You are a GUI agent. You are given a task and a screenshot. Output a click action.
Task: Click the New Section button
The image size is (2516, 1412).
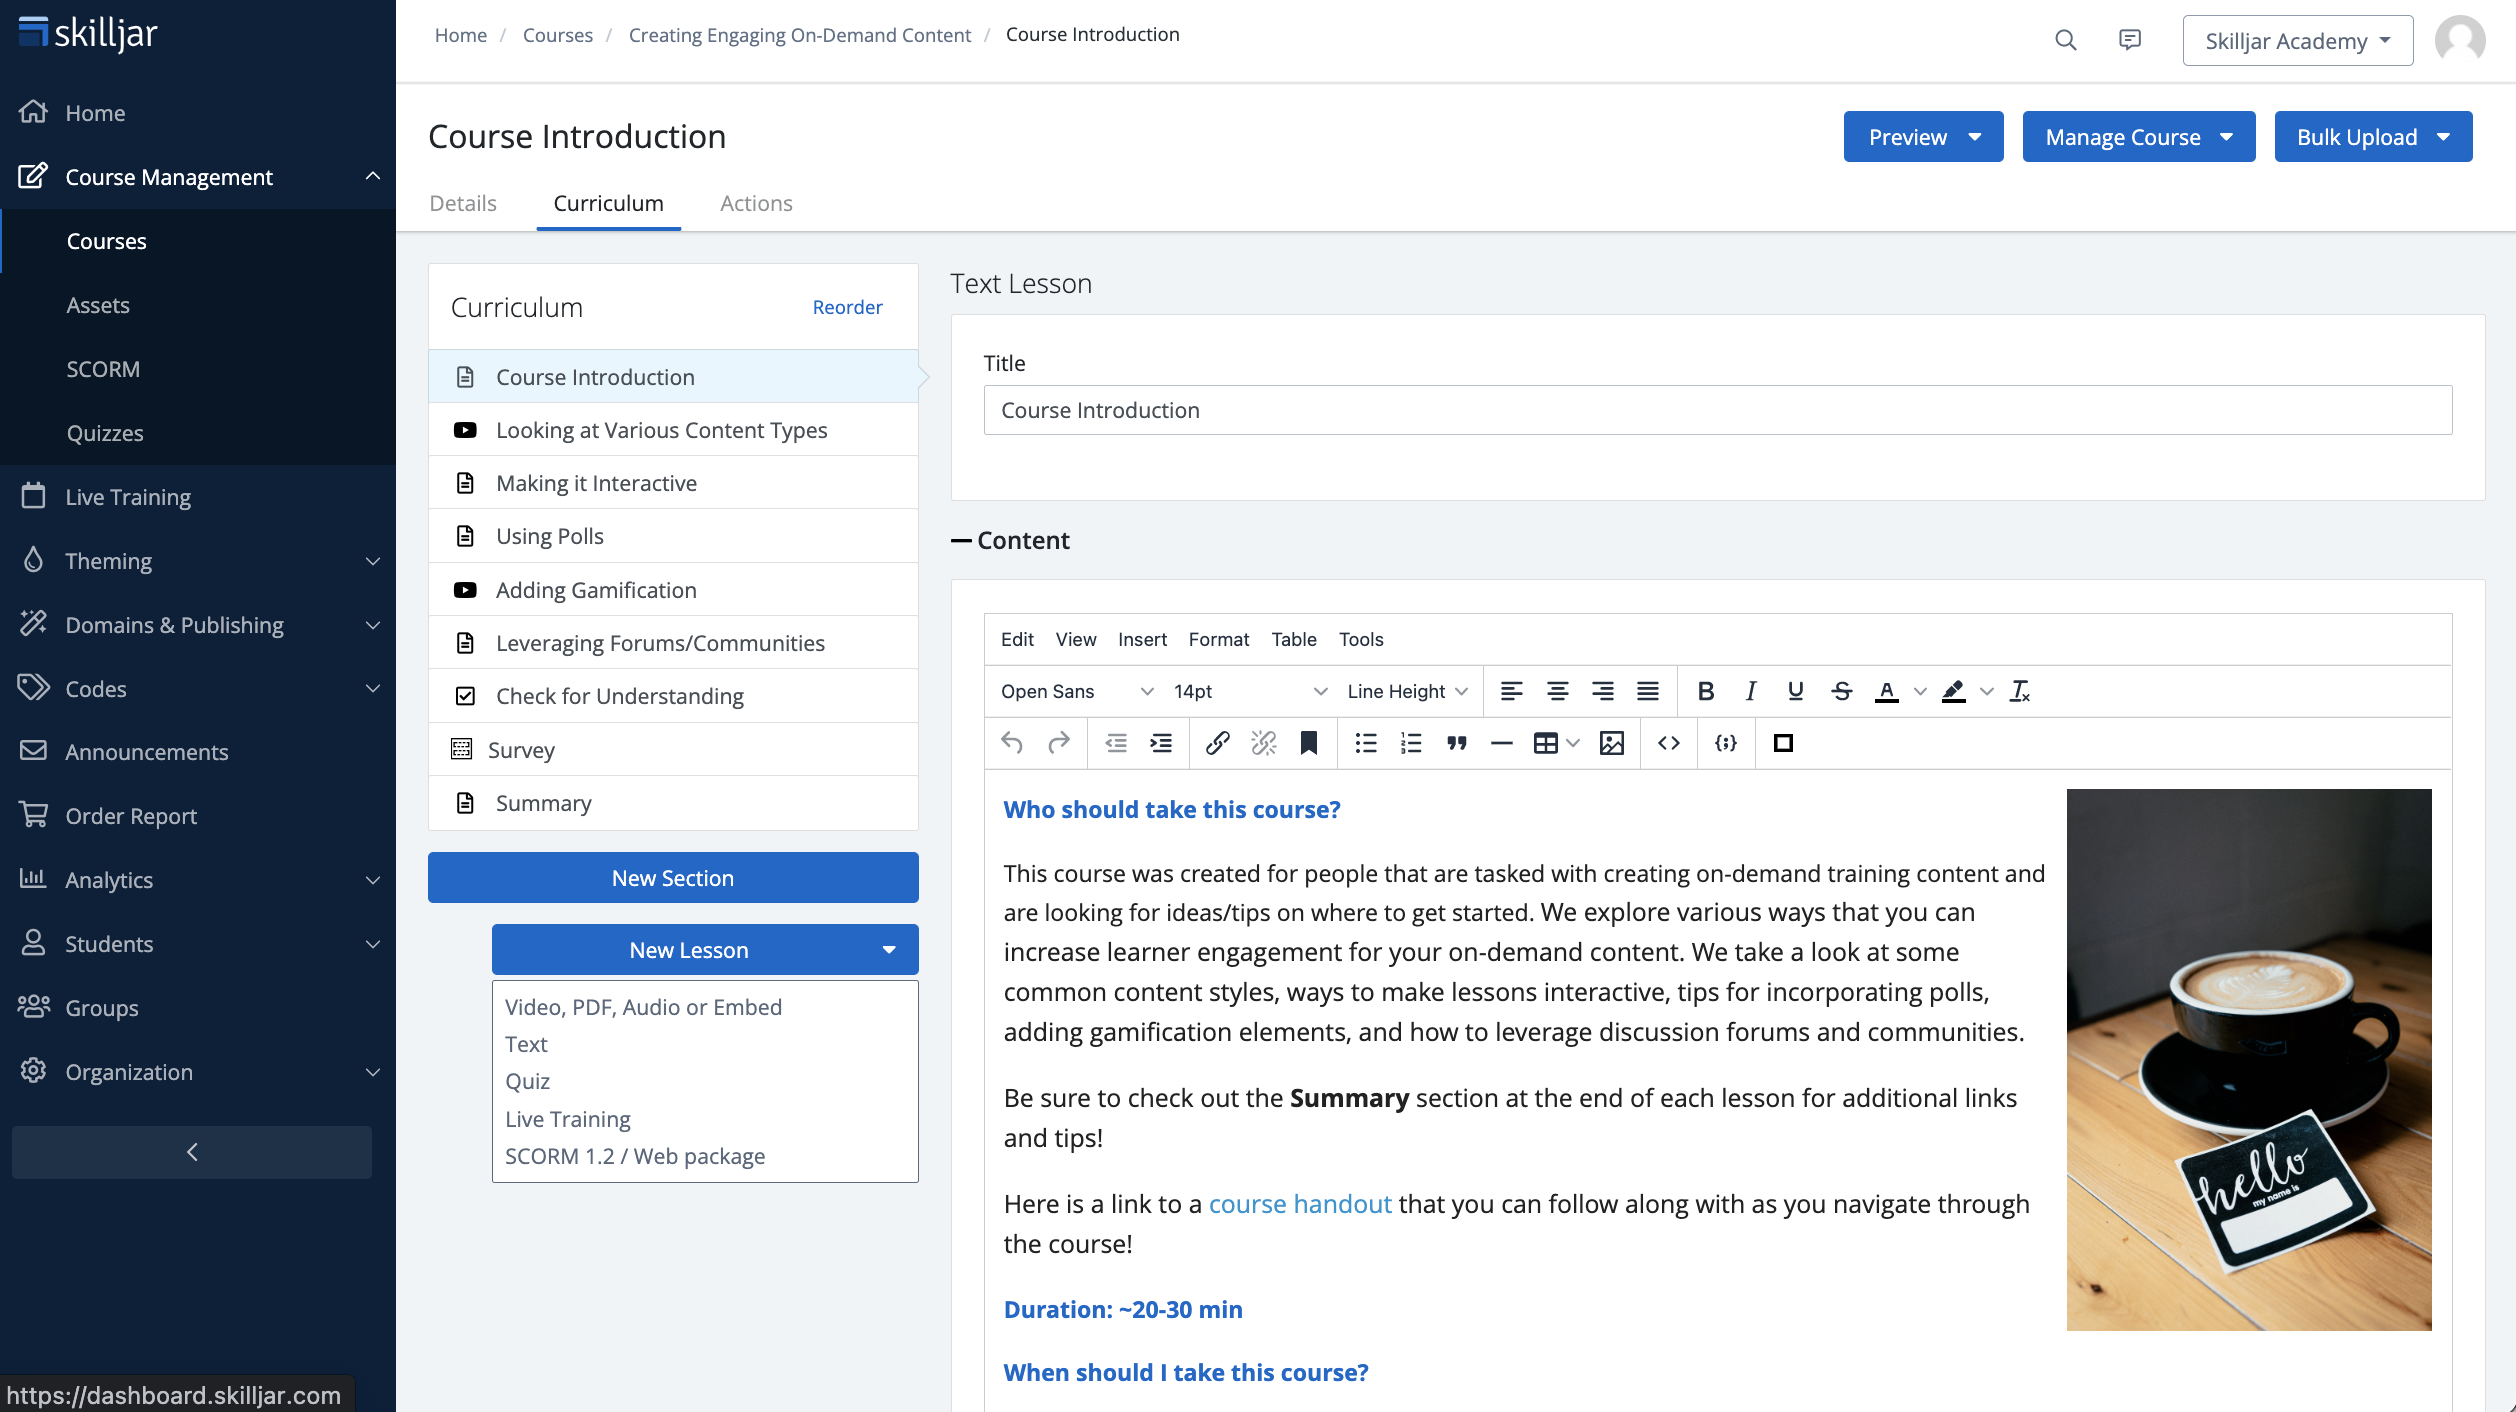pyautogui.click(x=673, y=878)
